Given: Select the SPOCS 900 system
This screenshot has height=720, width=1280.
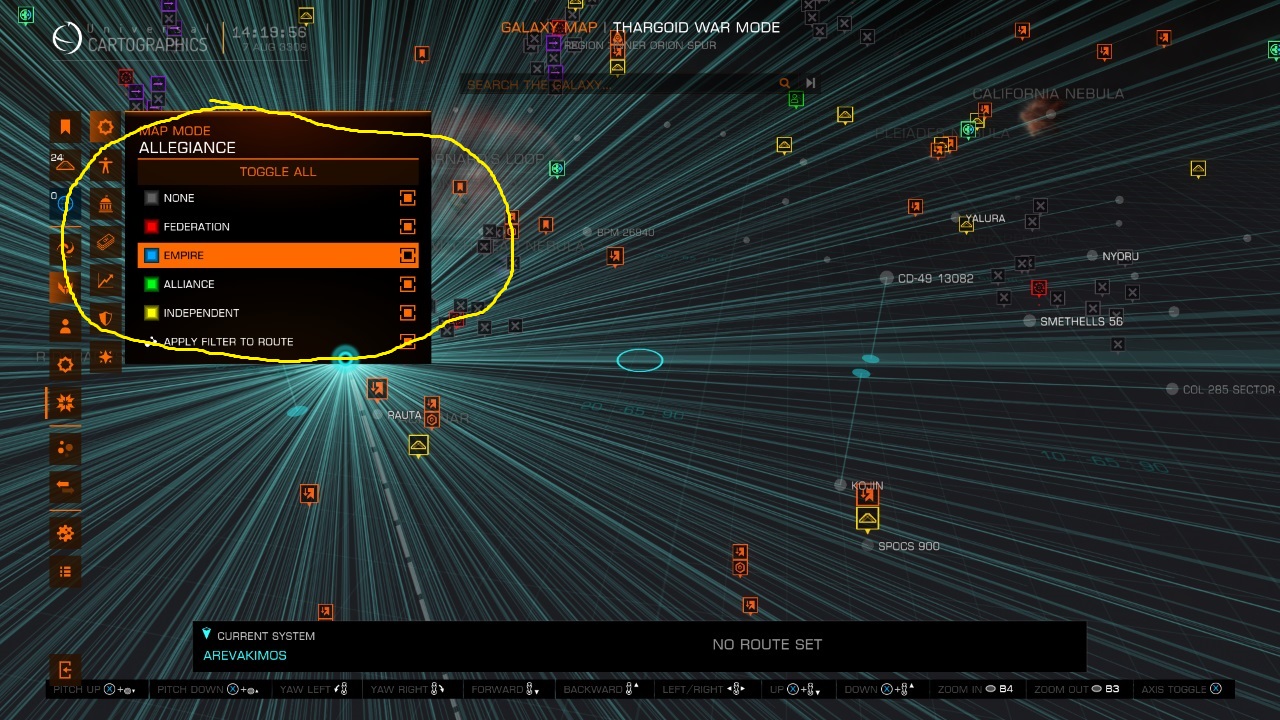Looking at the screenshot, I should point(908,546).
